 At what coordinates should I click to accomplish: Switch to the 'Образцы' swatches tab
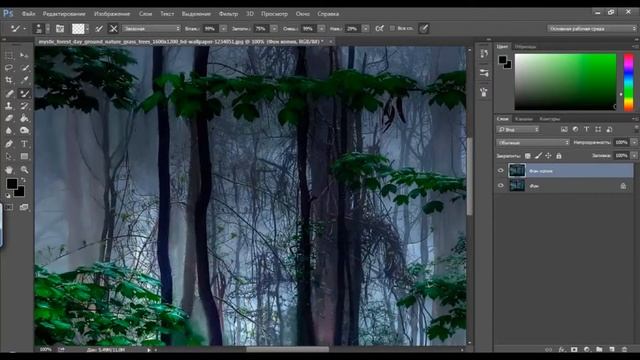(525, 47)
